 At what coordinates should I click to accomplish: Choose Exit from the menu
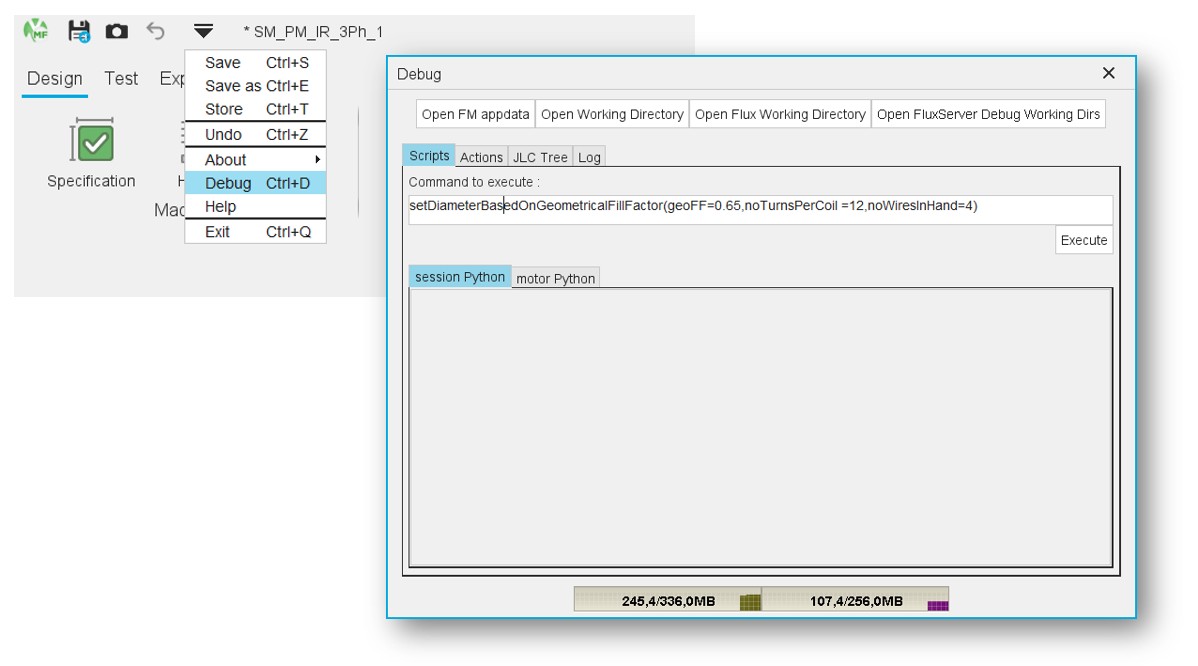tap(255, 232)
